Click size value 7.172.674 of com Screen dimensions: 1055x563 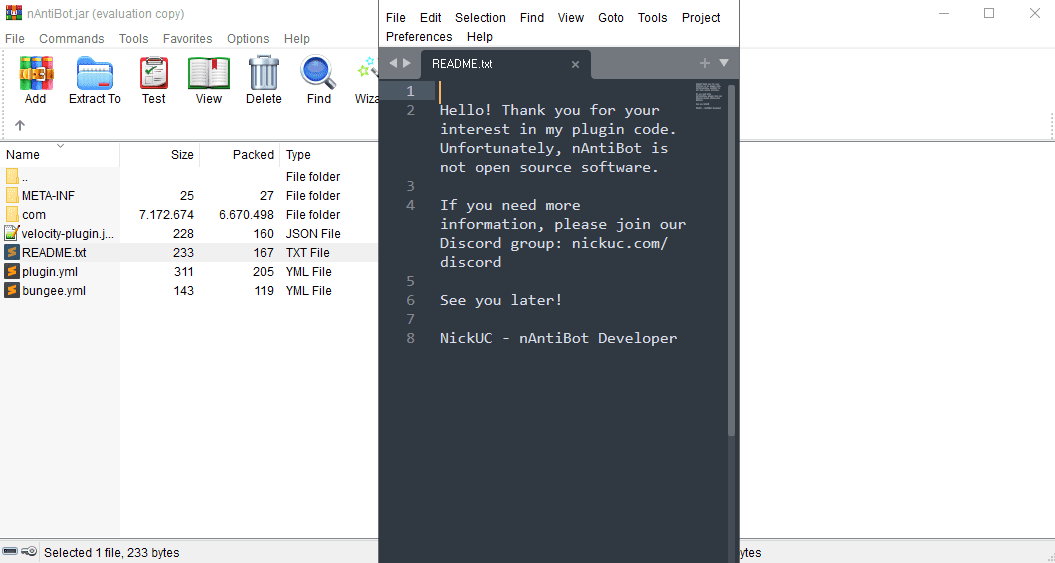pos(166,215)
